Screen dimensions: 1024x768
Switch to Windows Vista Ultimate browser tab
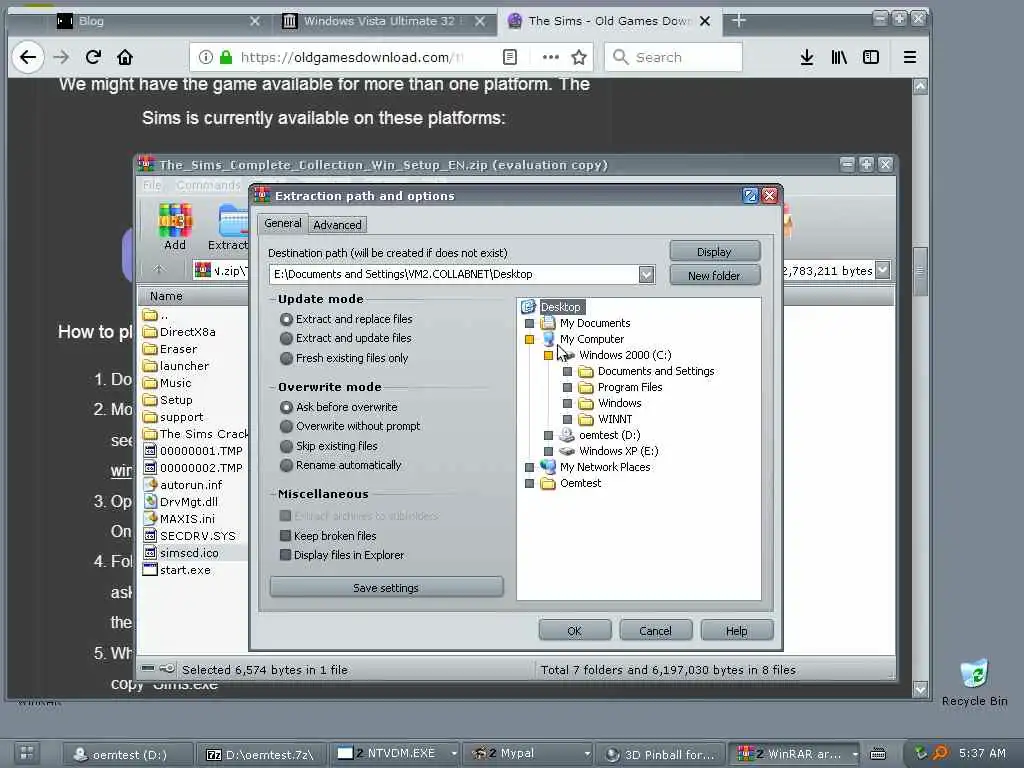pos(384,21)
